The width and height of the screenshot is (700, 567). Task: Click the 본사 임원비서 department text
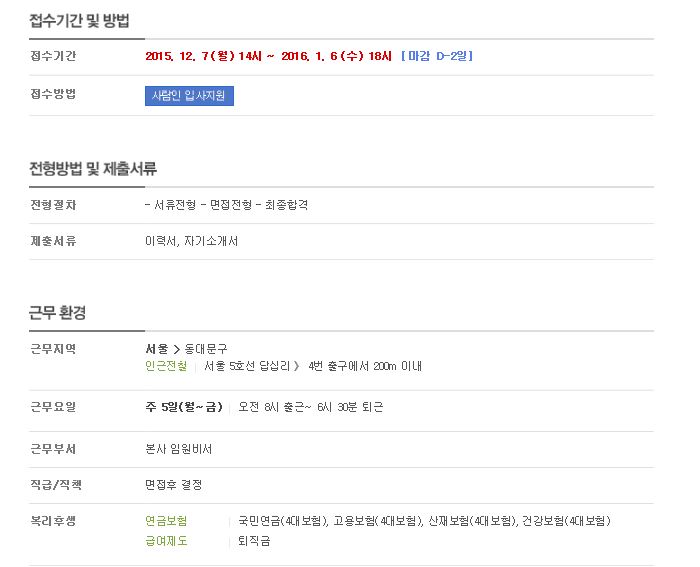pos(179,449)
